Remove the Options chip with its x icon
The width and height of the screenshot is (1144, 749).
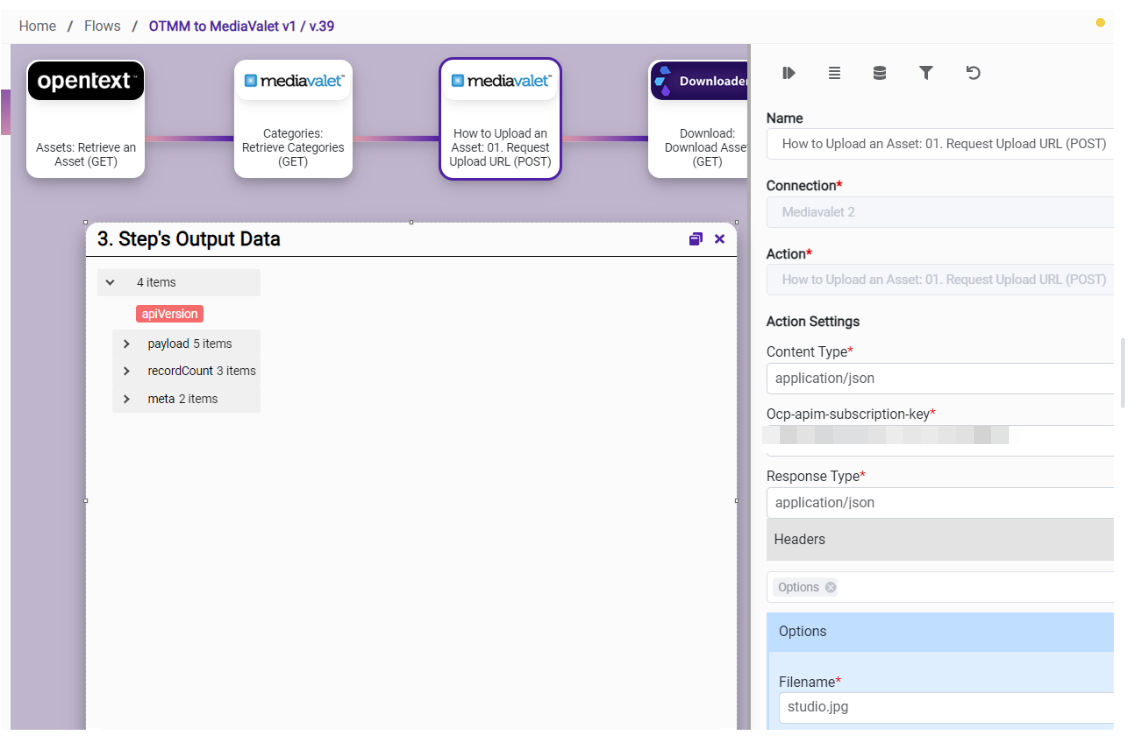click(x=830, y=588)
